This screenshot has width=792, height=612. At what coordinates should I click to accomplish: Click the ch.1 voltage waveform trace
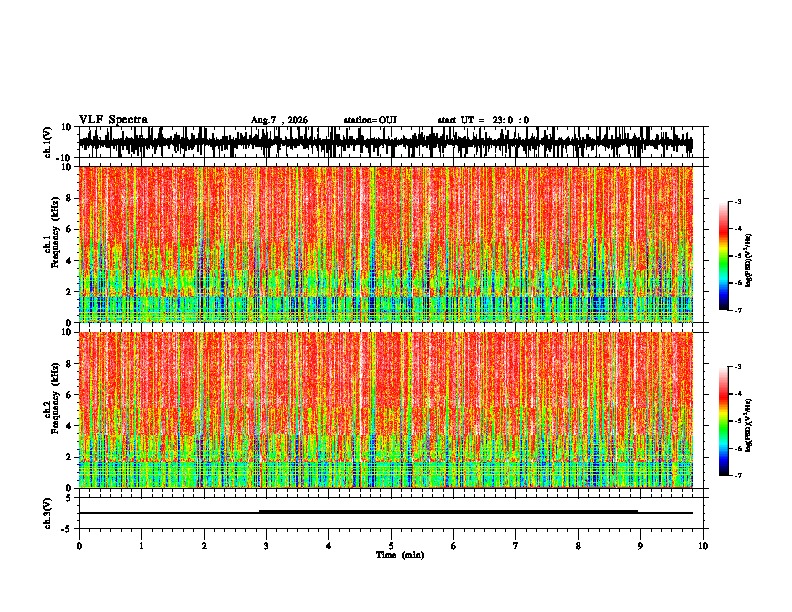(386, 142)
